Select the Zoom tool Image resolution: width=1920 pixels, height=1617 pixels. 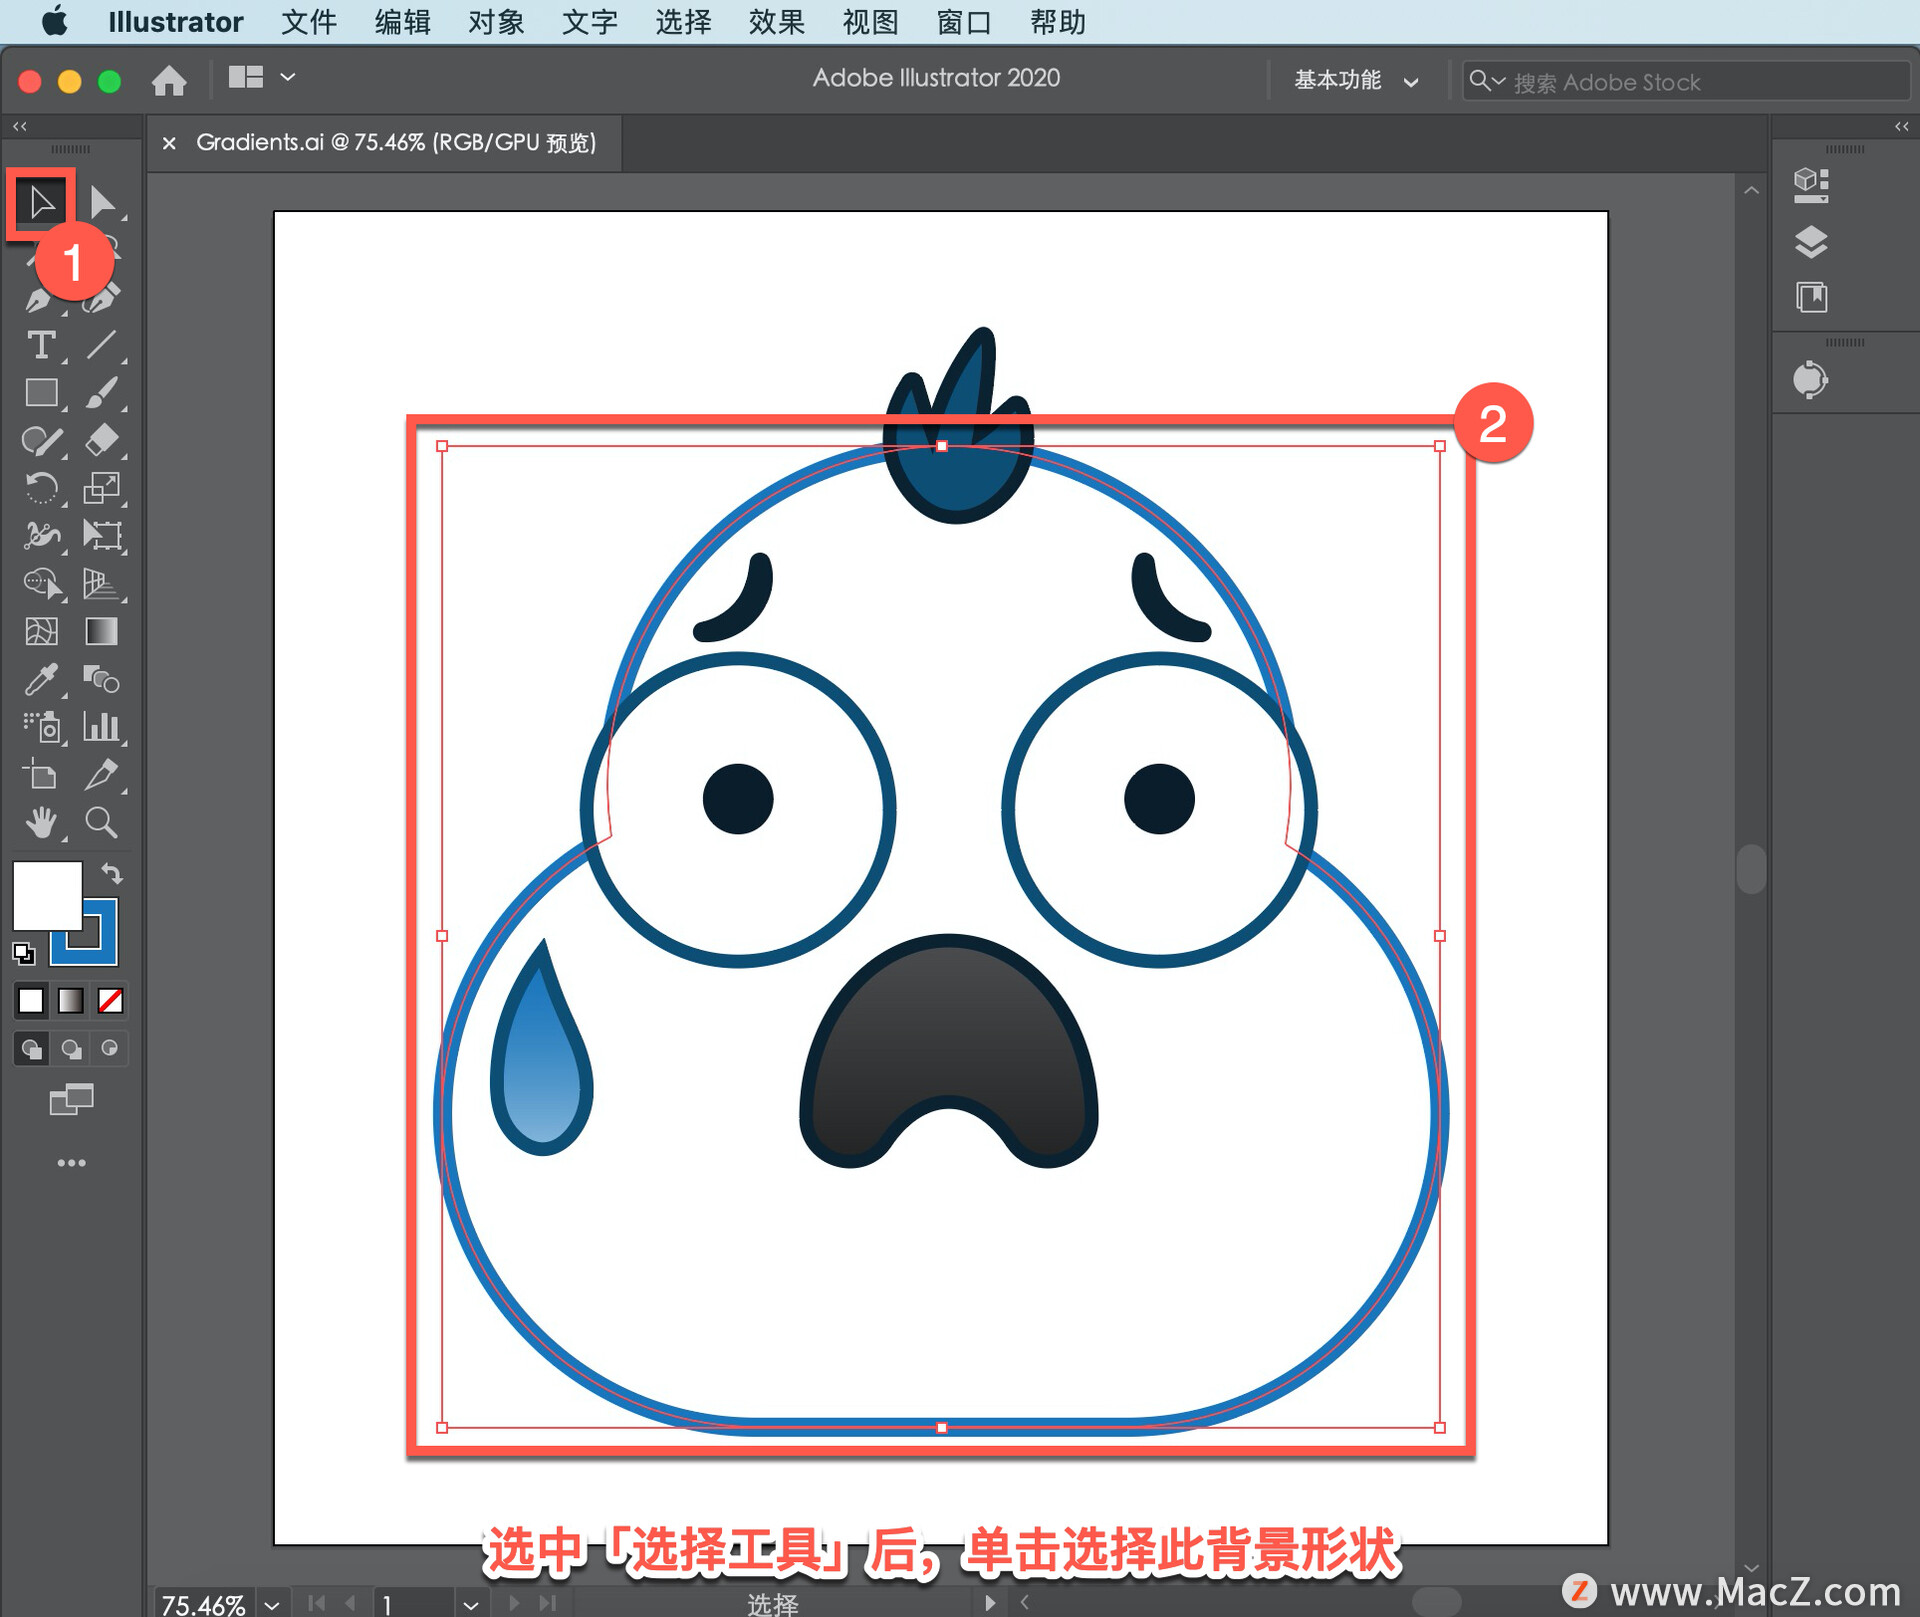coord(101,823)
